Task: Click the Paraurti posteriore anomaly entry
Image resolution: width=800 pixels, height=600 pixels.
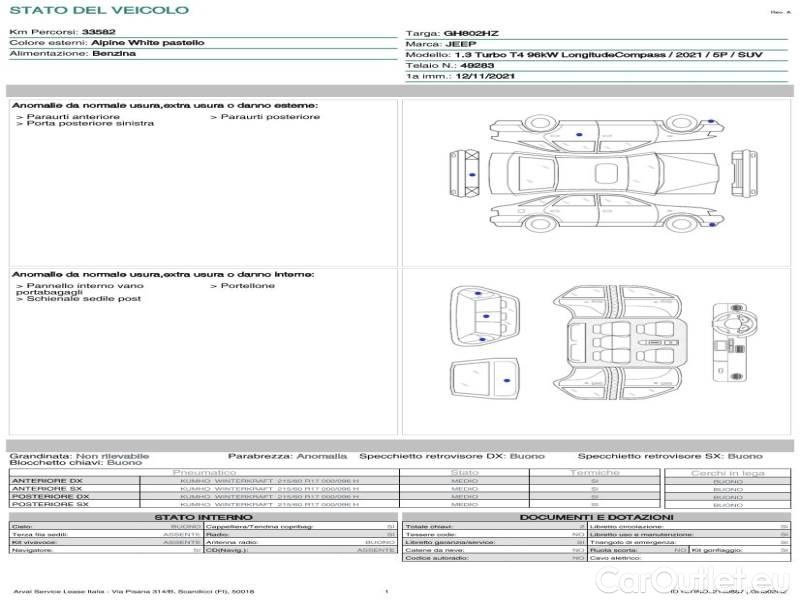Action: coord(267,117)
